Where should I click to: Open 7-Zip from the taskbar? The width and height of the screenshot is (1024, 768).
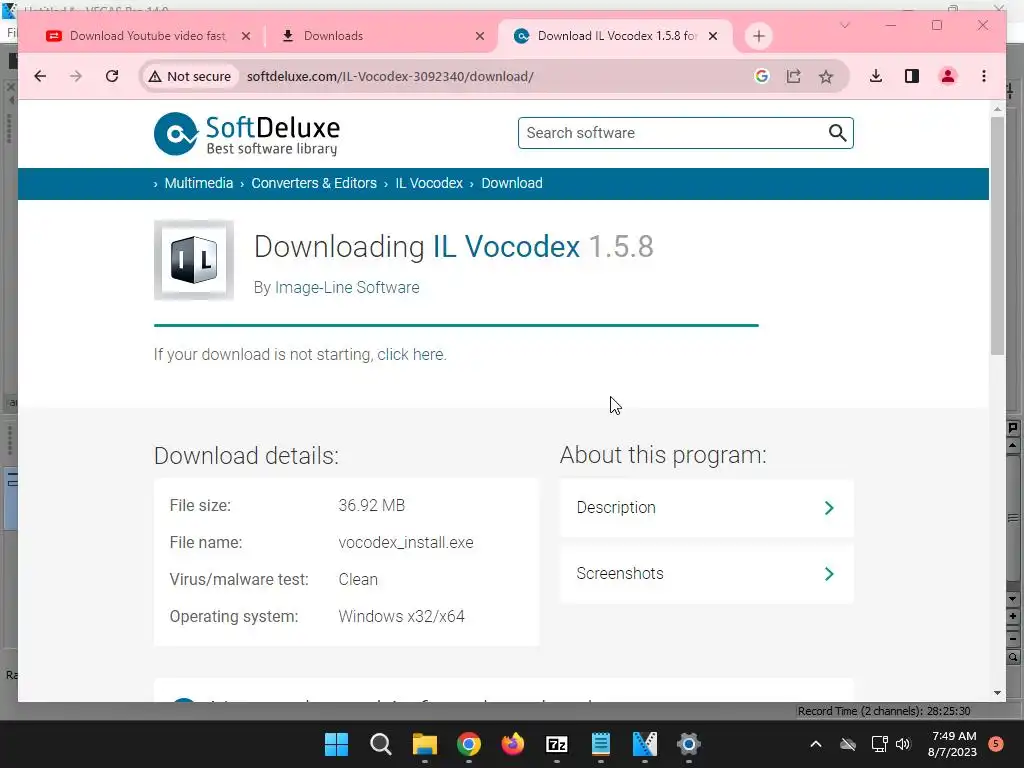point(556,744)
